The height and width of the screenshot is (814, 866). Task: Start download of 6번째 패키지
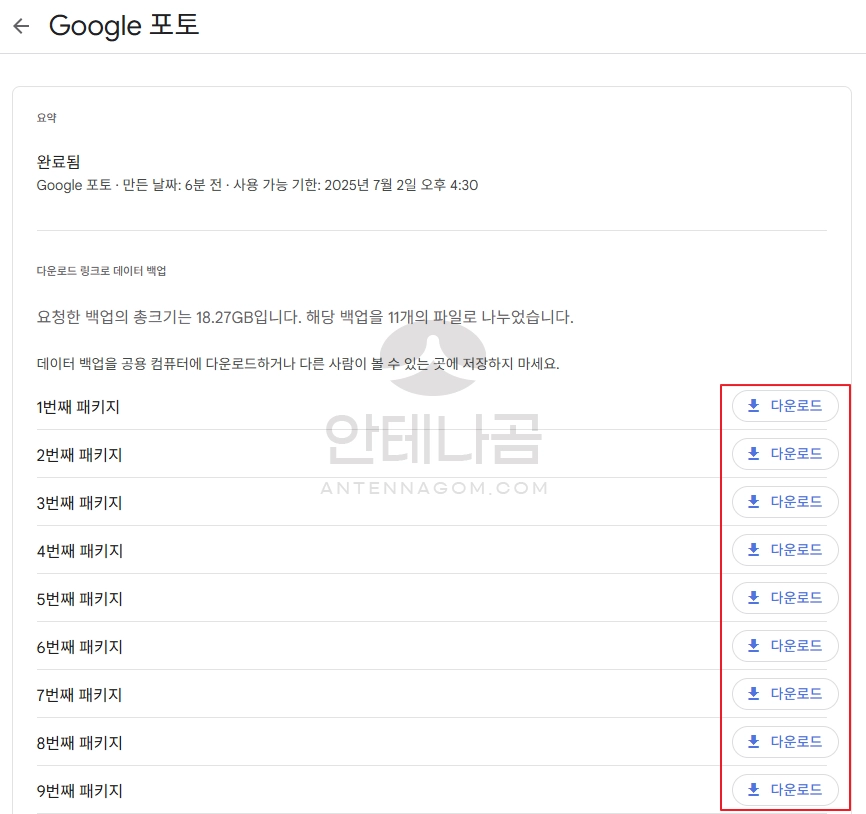point(785,646)
